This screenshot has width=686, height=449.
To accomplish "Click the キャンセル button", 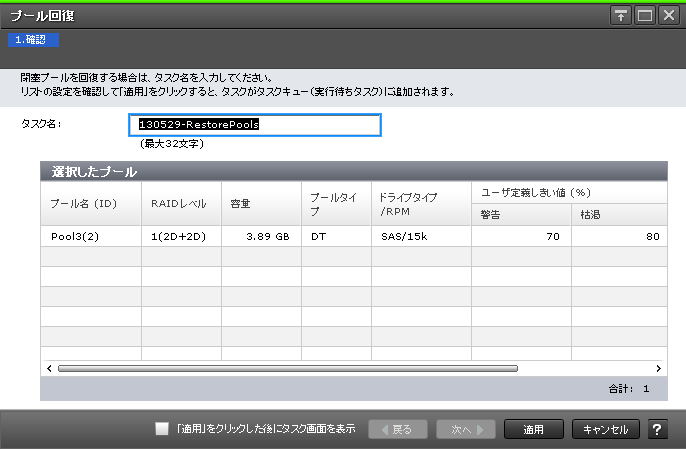I will [606, 429].
